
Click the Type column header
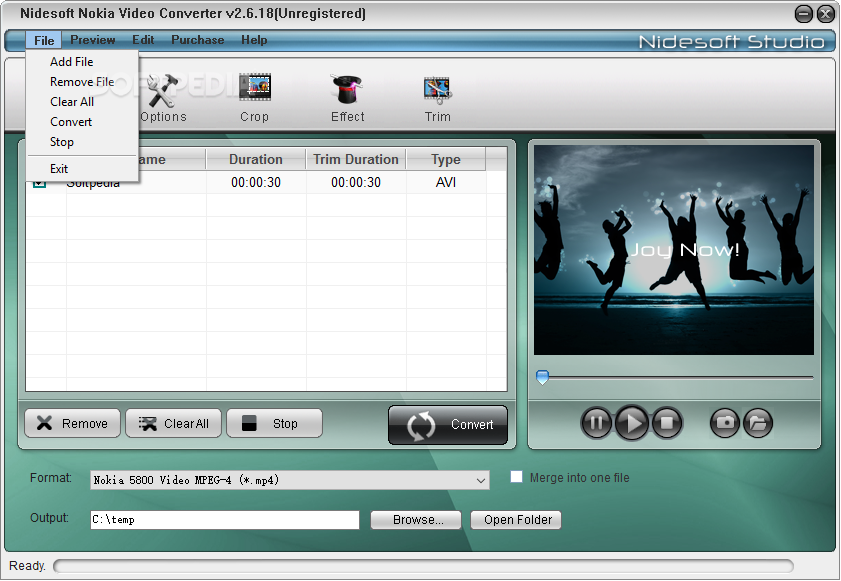tap(446, 159)
